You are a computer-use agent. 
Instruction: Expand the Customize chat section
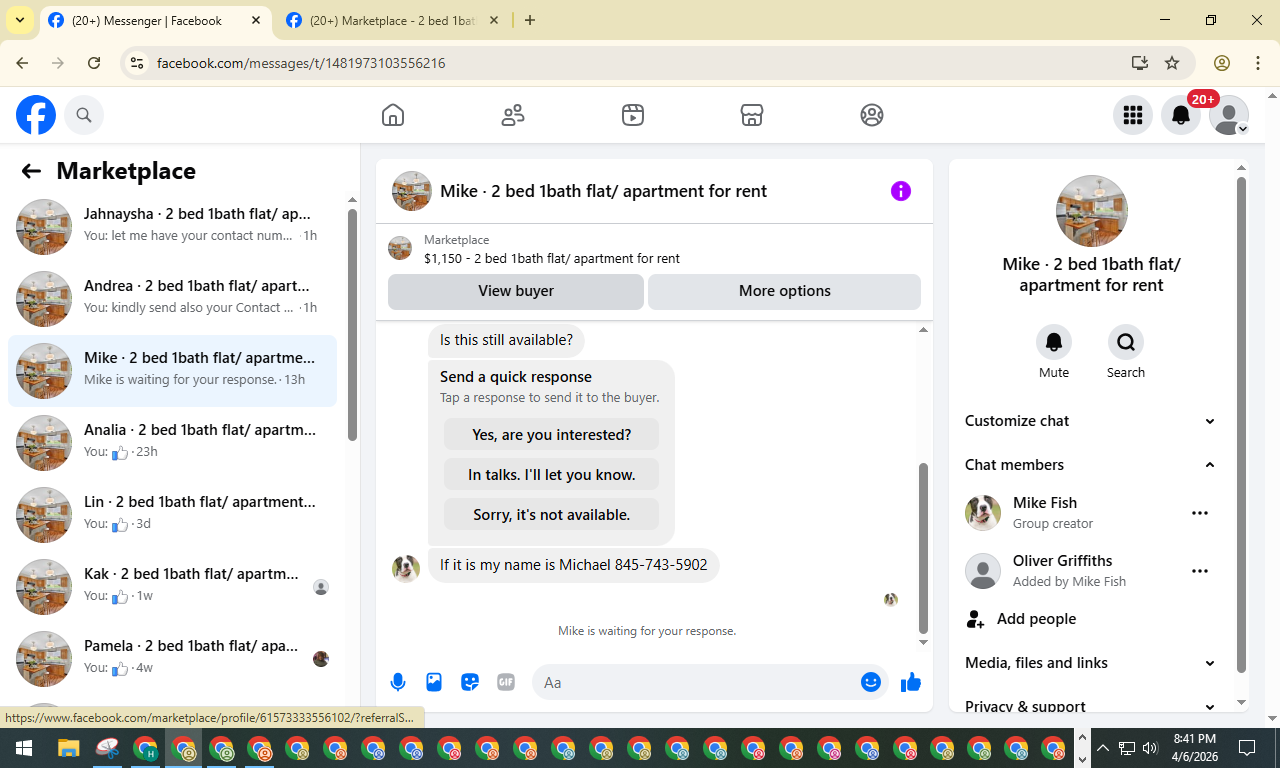point(1091,421)
